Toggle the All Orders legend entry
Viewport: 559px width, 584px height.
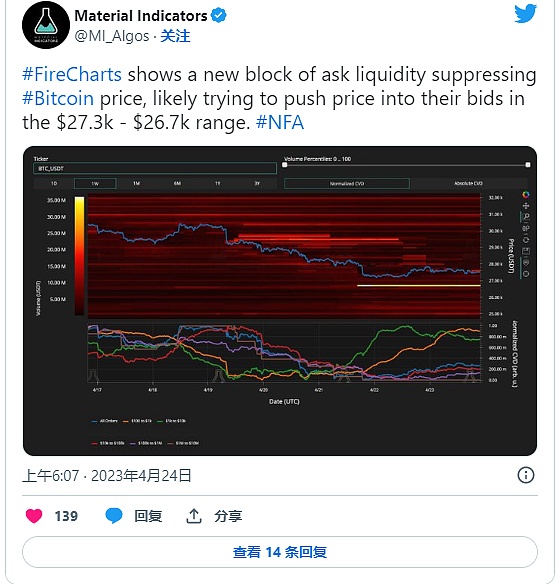click(105, 421)
